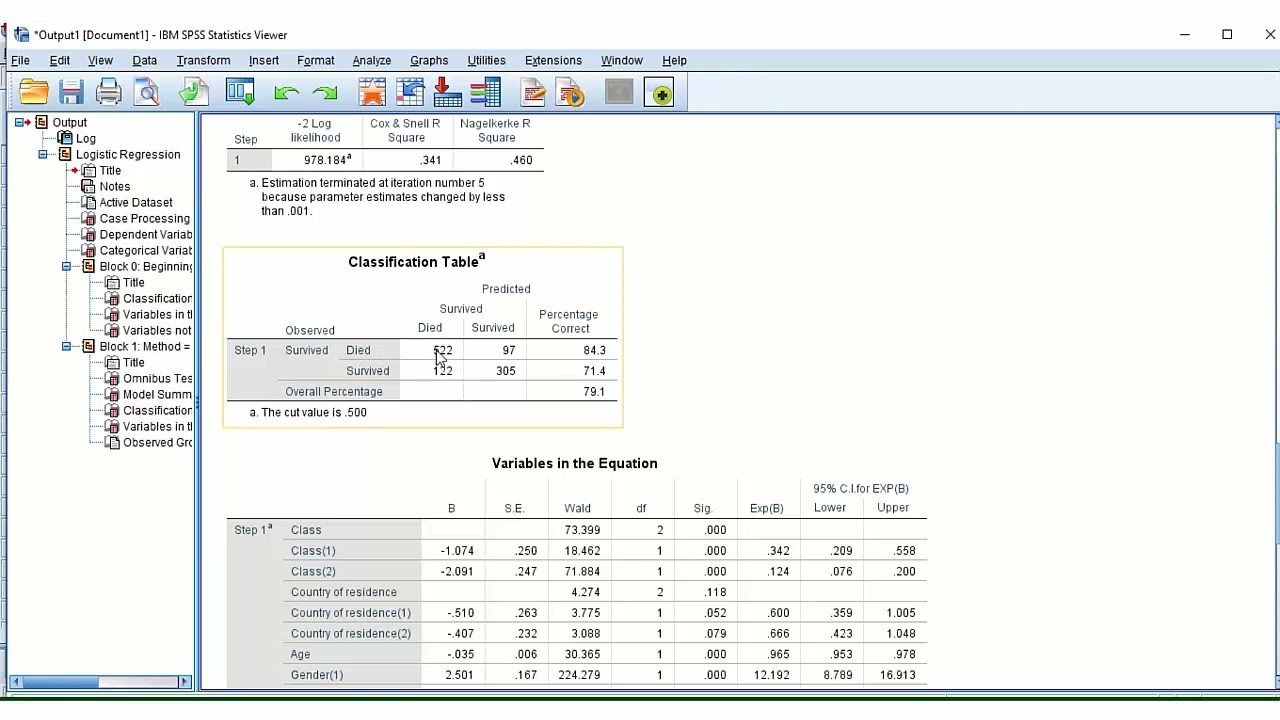The height and width of the screenshot is (720, 1280).
Task: Select Model Summary item in outline
Action: point(157,394)
